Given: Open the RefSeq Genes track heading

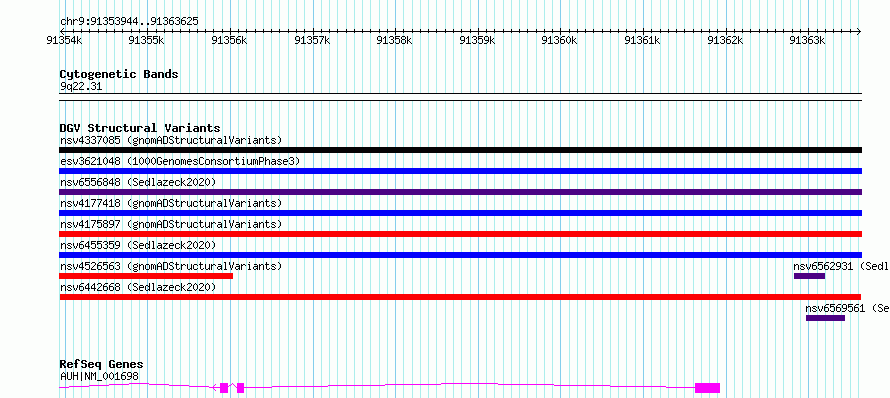Looking at the screenshot, I should click(x=101, y=365).
